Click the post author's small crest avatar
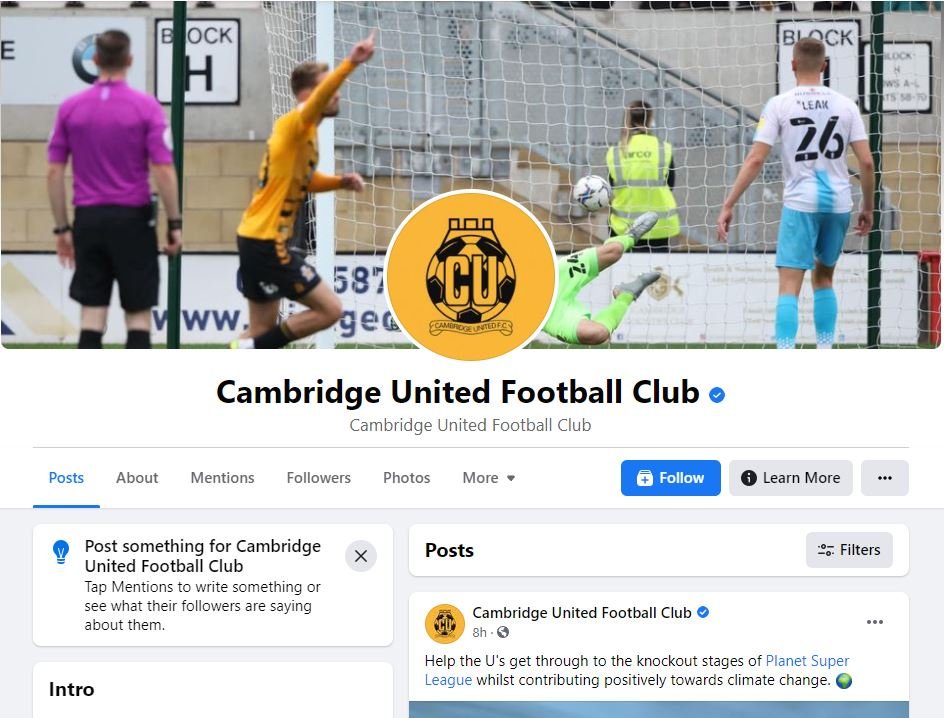 click(444, 624)
